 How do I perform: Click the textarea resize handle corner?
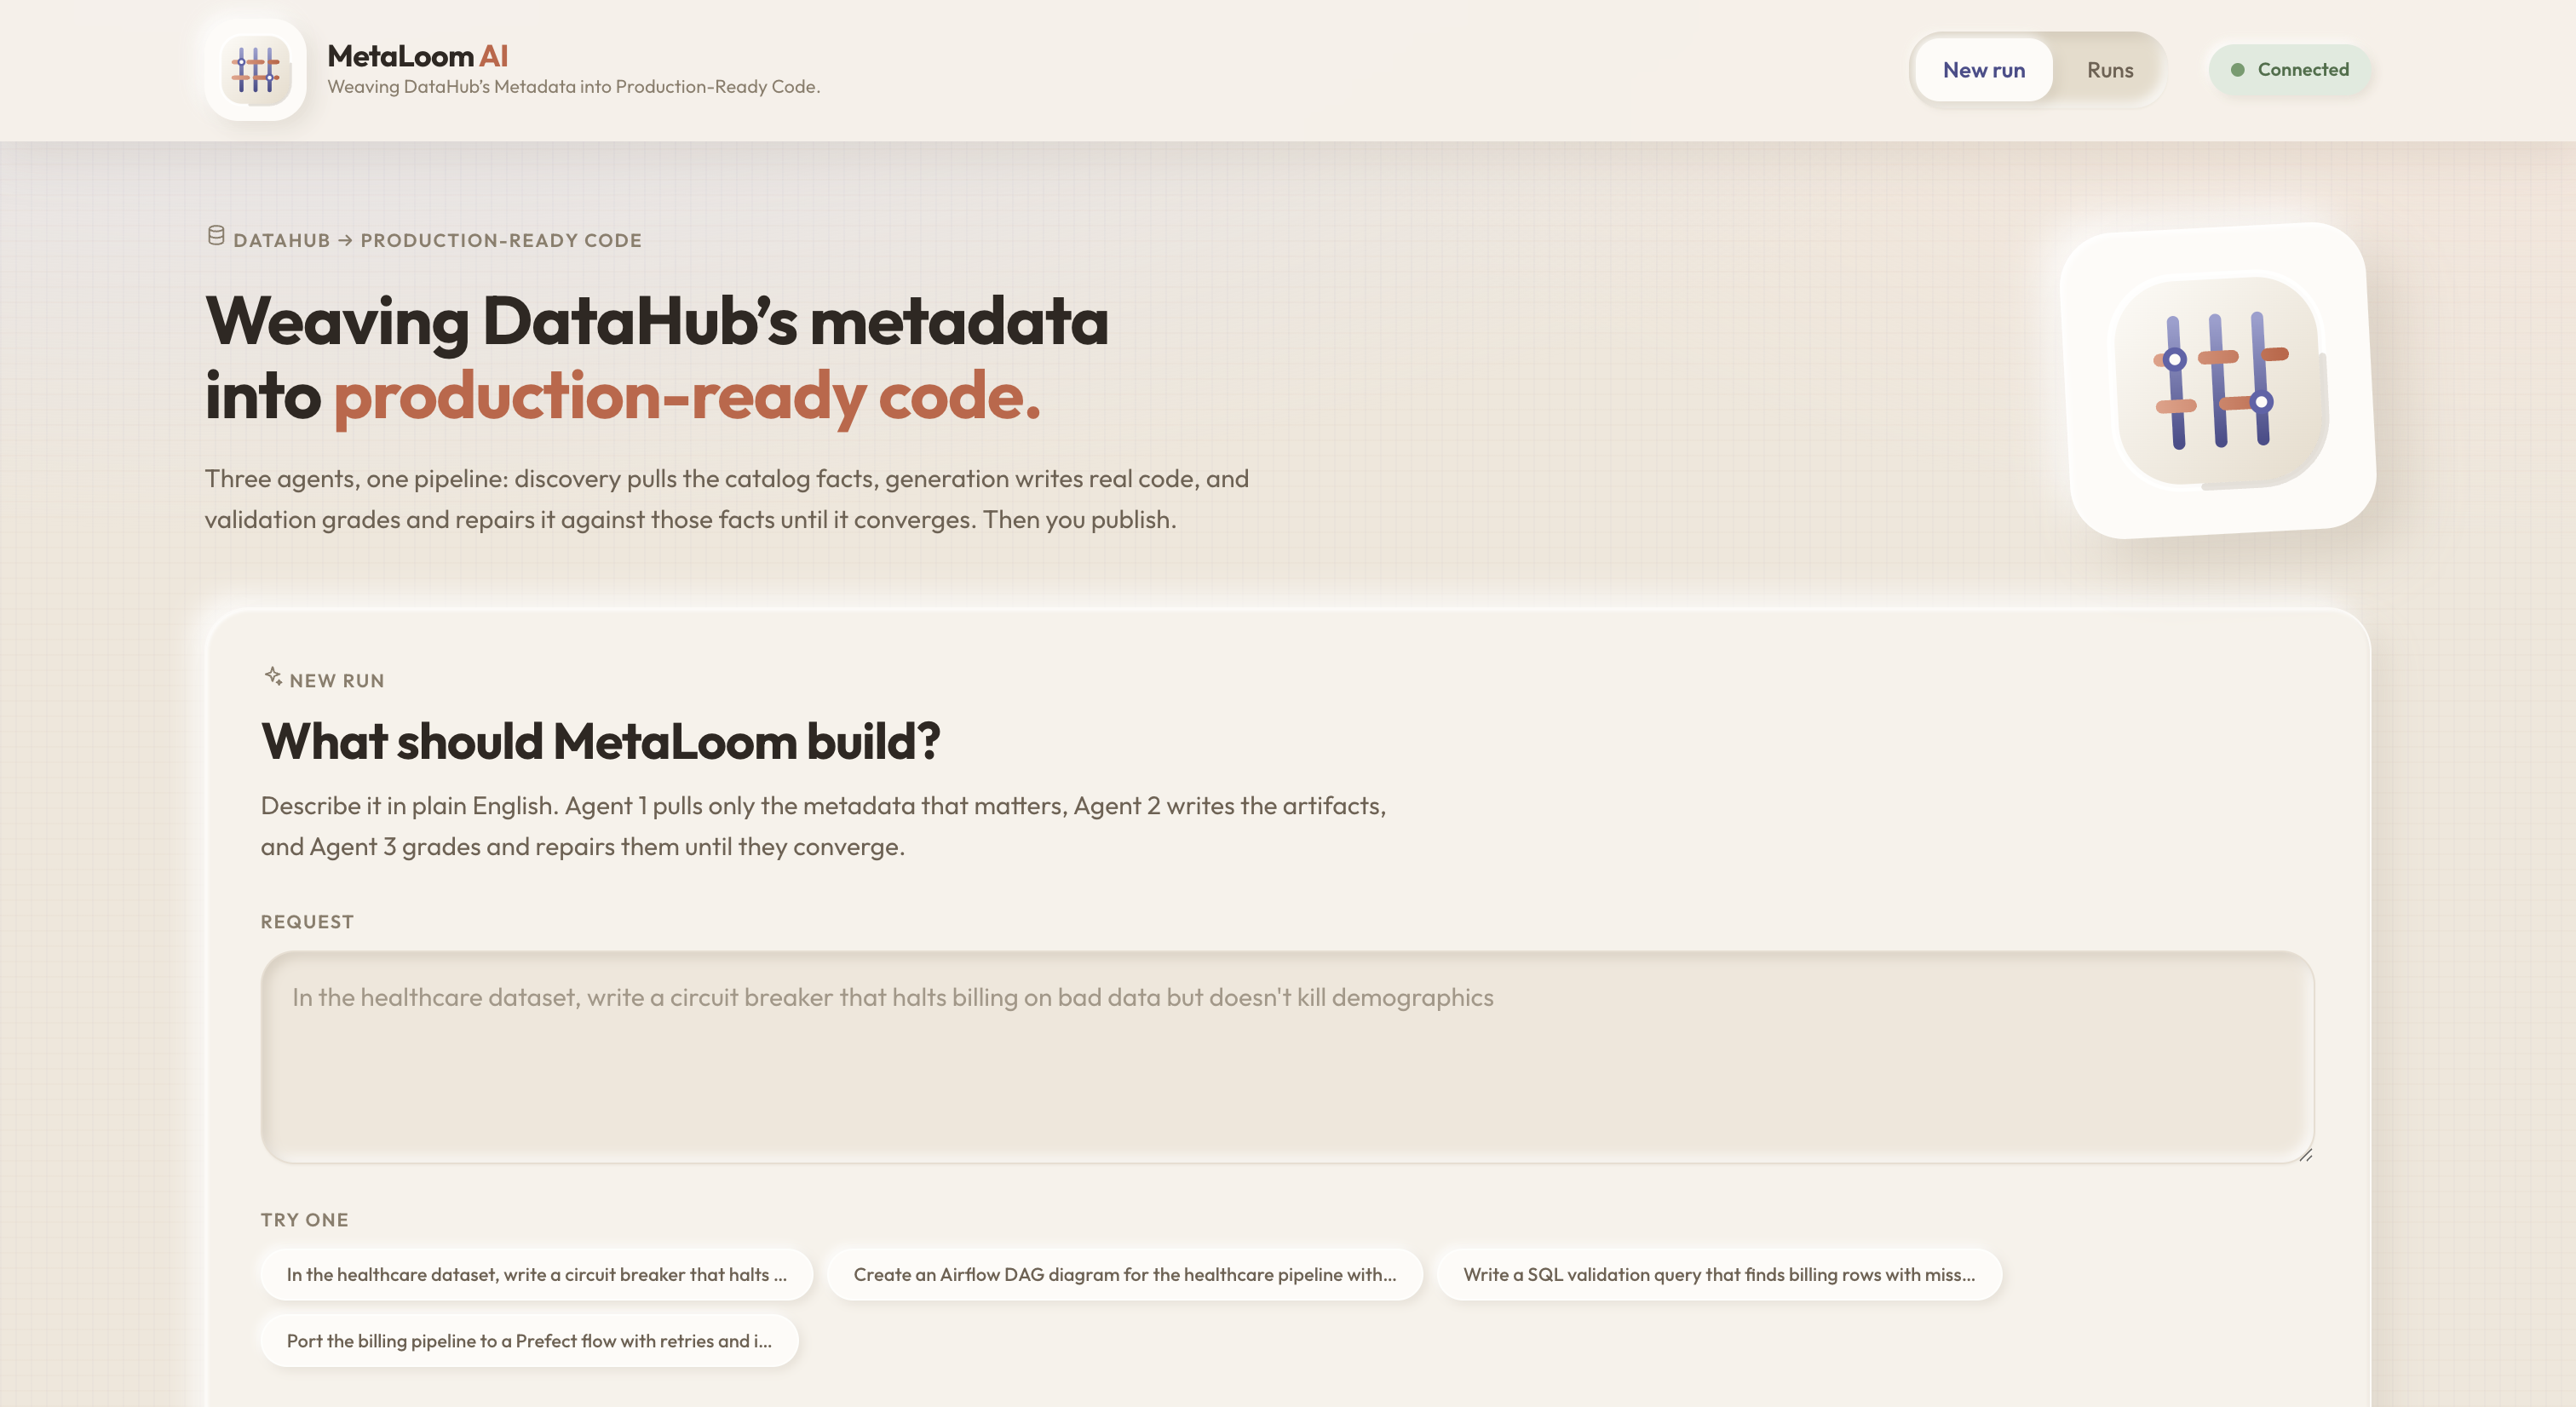2305,1153
